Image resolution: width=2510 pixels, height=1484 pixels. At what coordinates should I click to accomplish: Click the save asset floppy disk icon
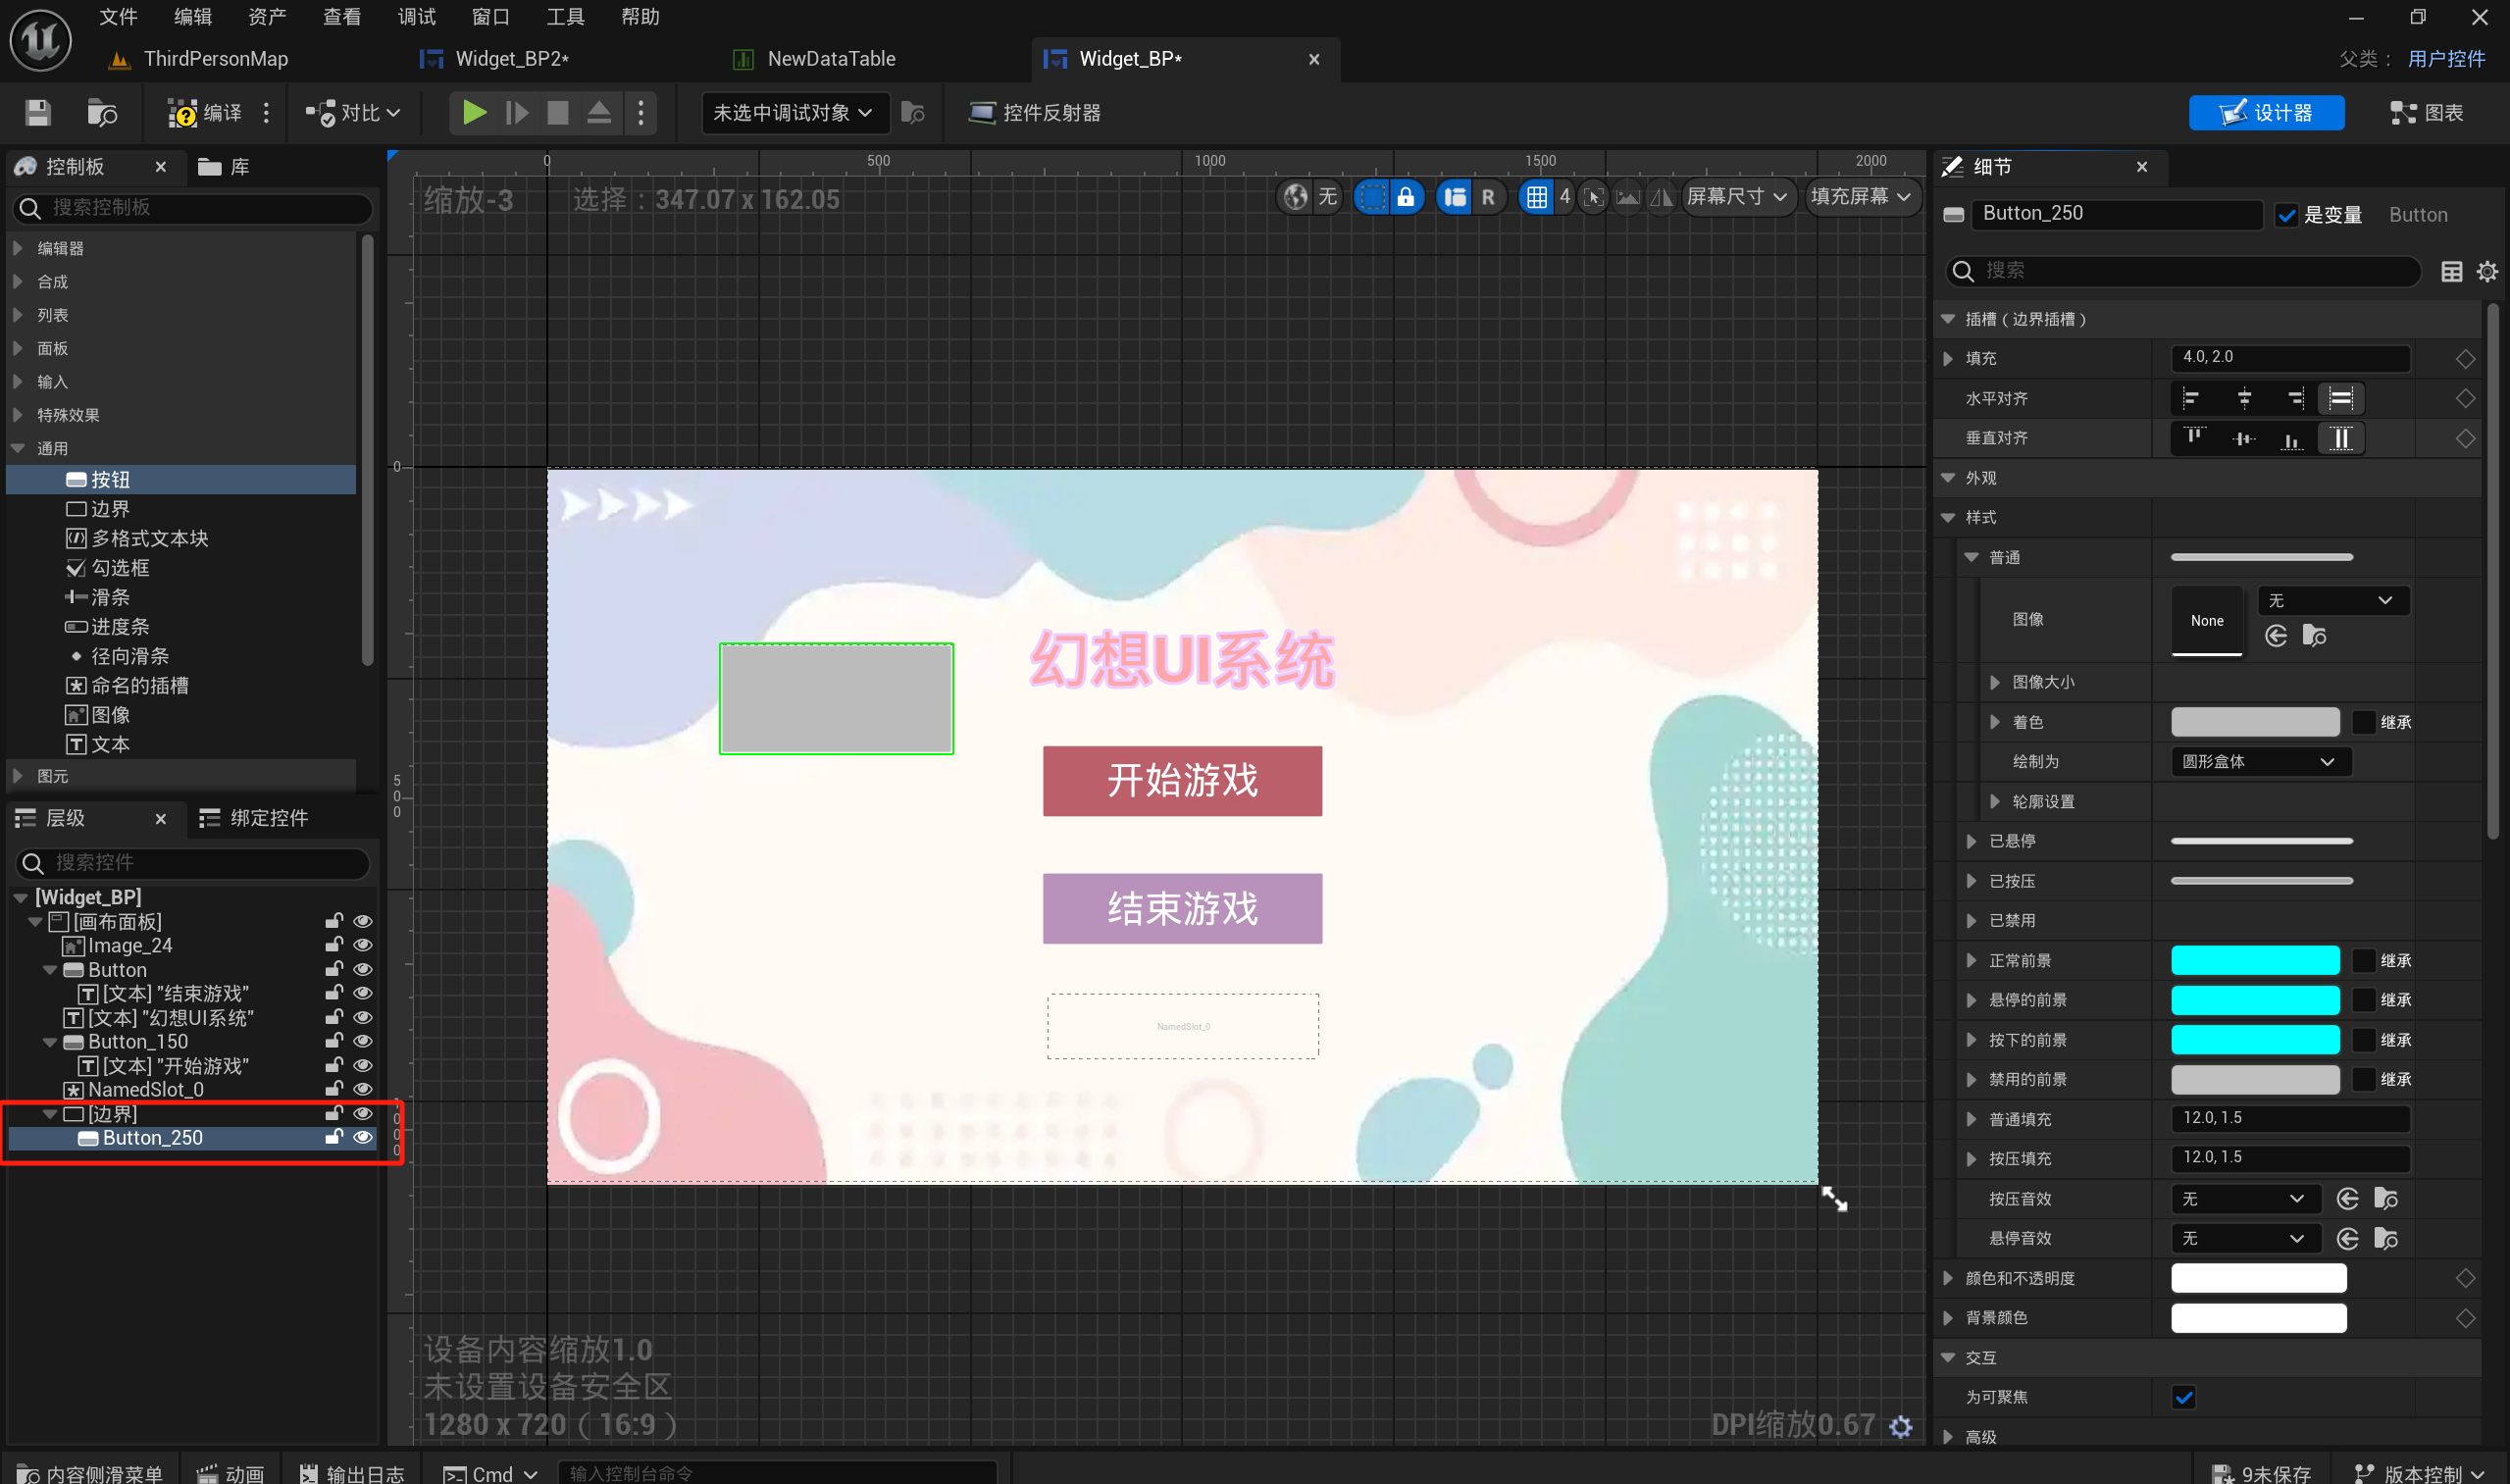[x=38, y=113]
